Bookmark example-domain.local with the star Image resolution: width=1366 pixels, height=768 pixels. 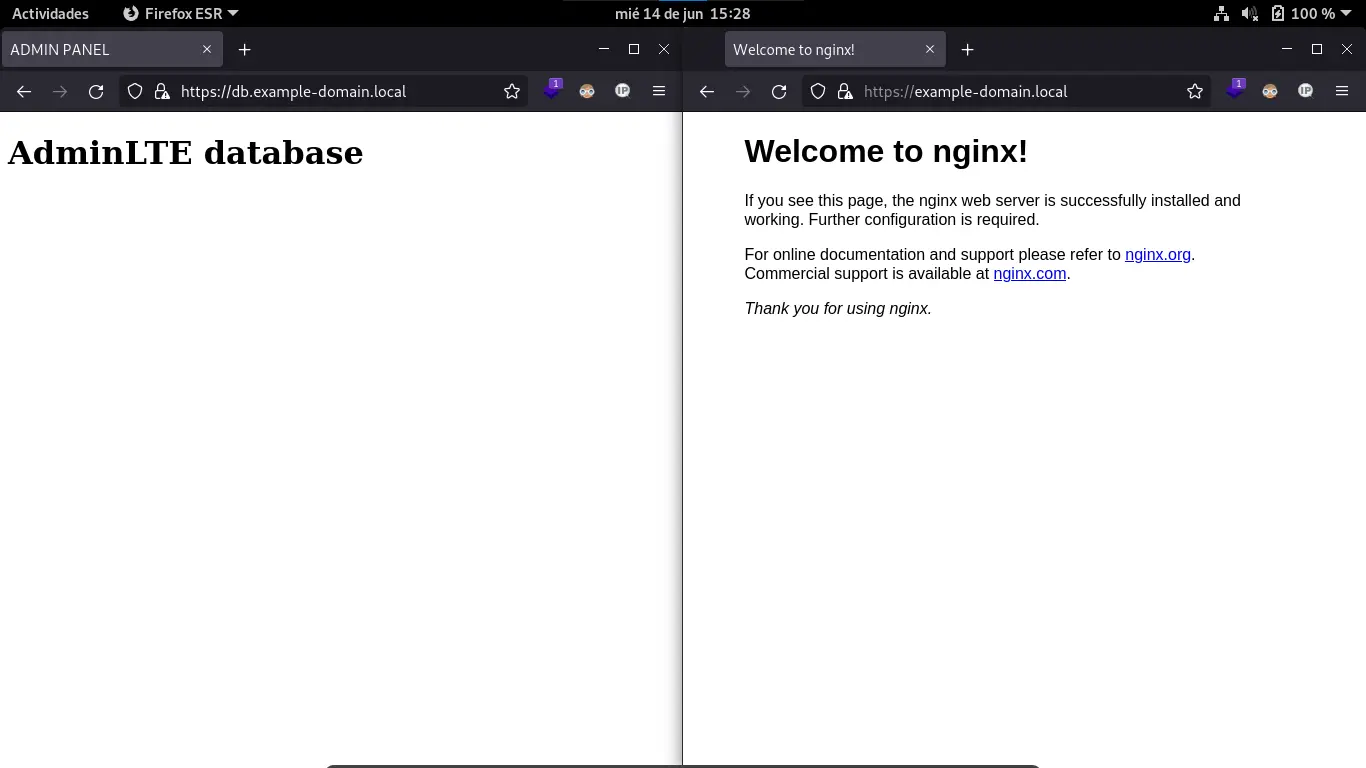point(1195,91)
